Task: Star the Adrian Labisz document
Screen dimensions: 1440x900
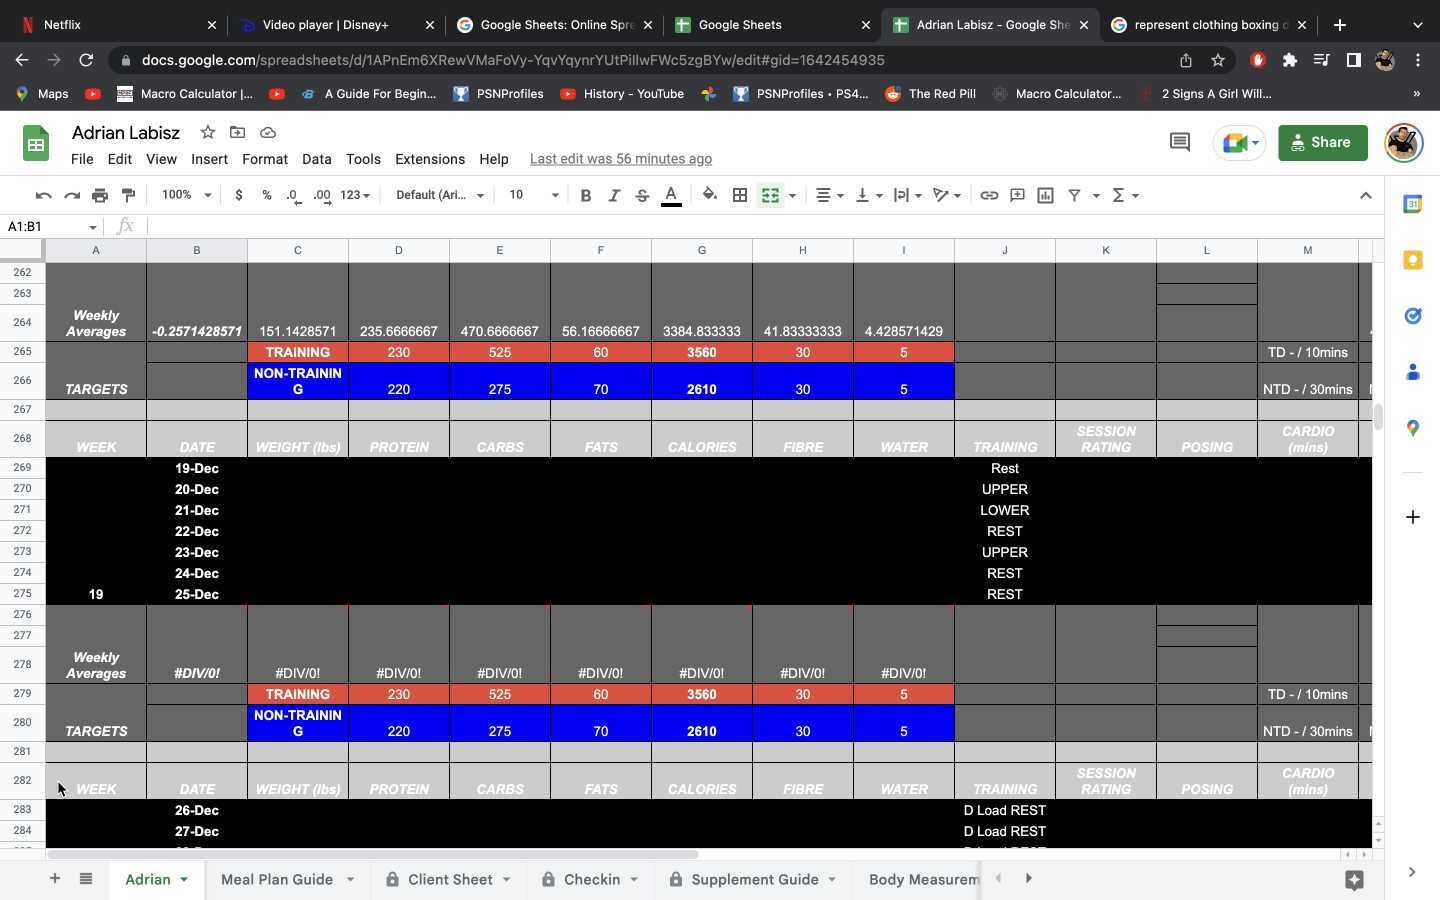Action: [x=208, y=132]
